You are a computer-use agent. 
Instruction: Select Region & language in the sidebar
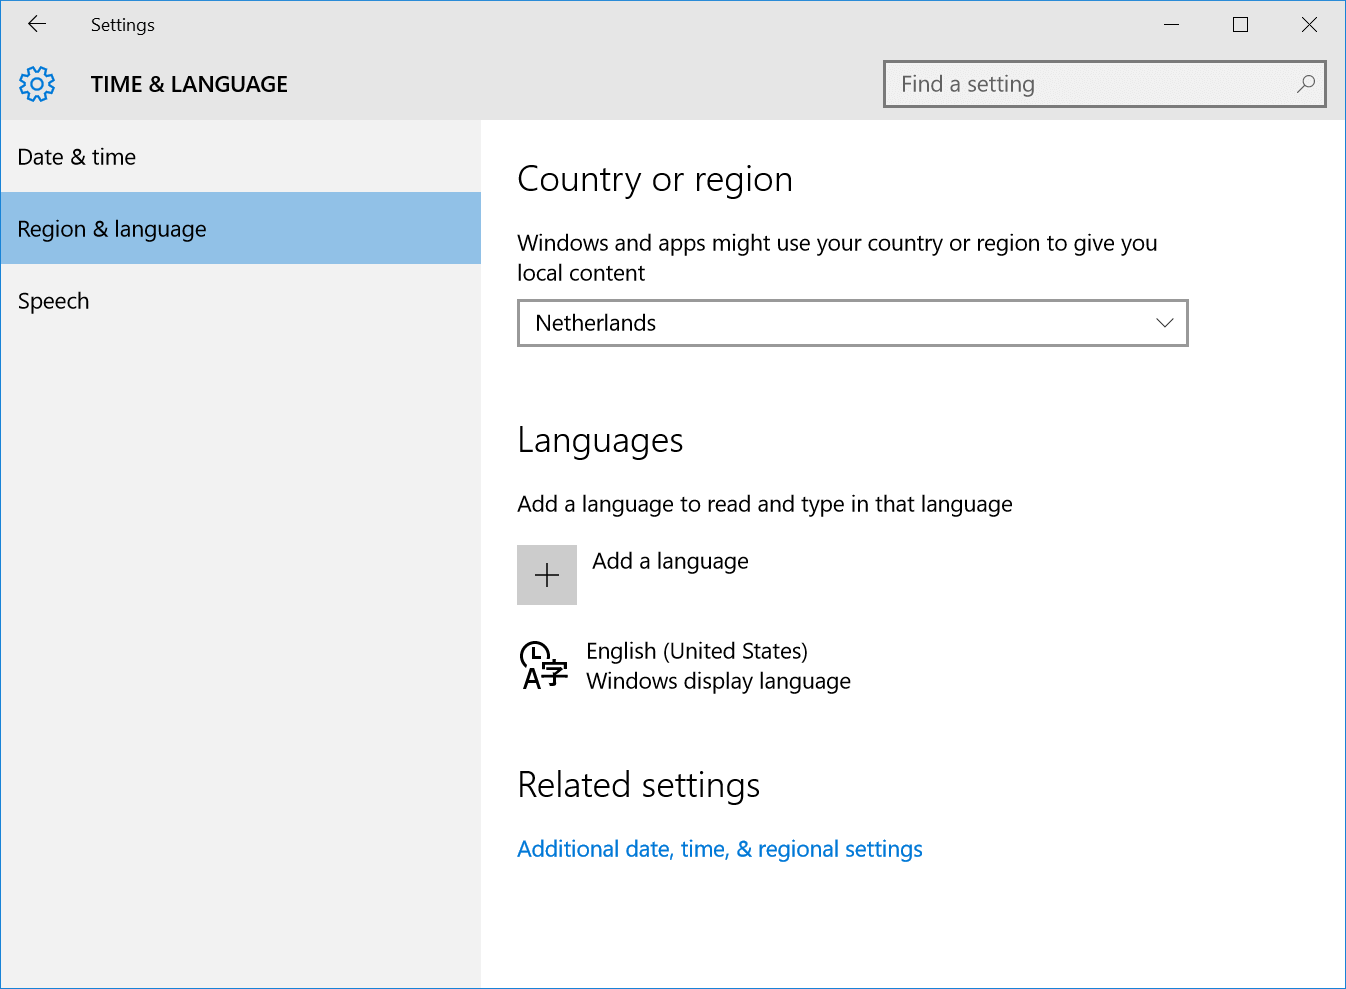[241, 229]
